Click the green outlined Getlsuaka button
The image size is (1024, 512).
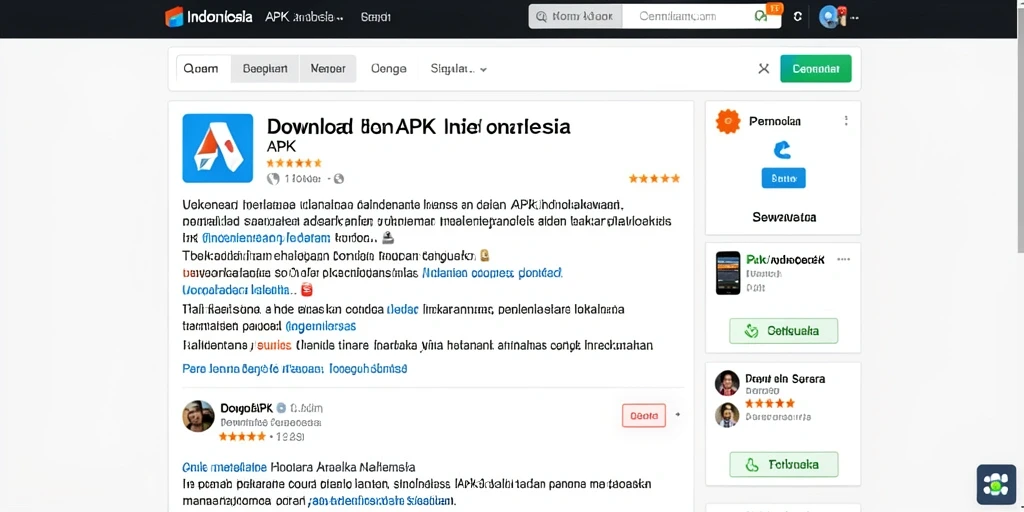coord(784,331)
